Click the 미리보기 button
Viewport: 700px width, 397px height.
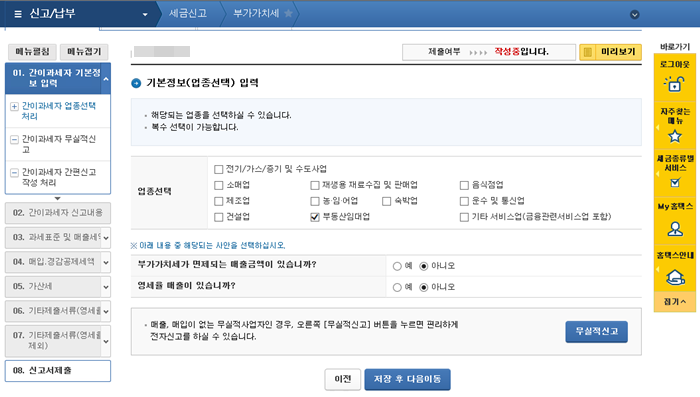tap(610, 52)
